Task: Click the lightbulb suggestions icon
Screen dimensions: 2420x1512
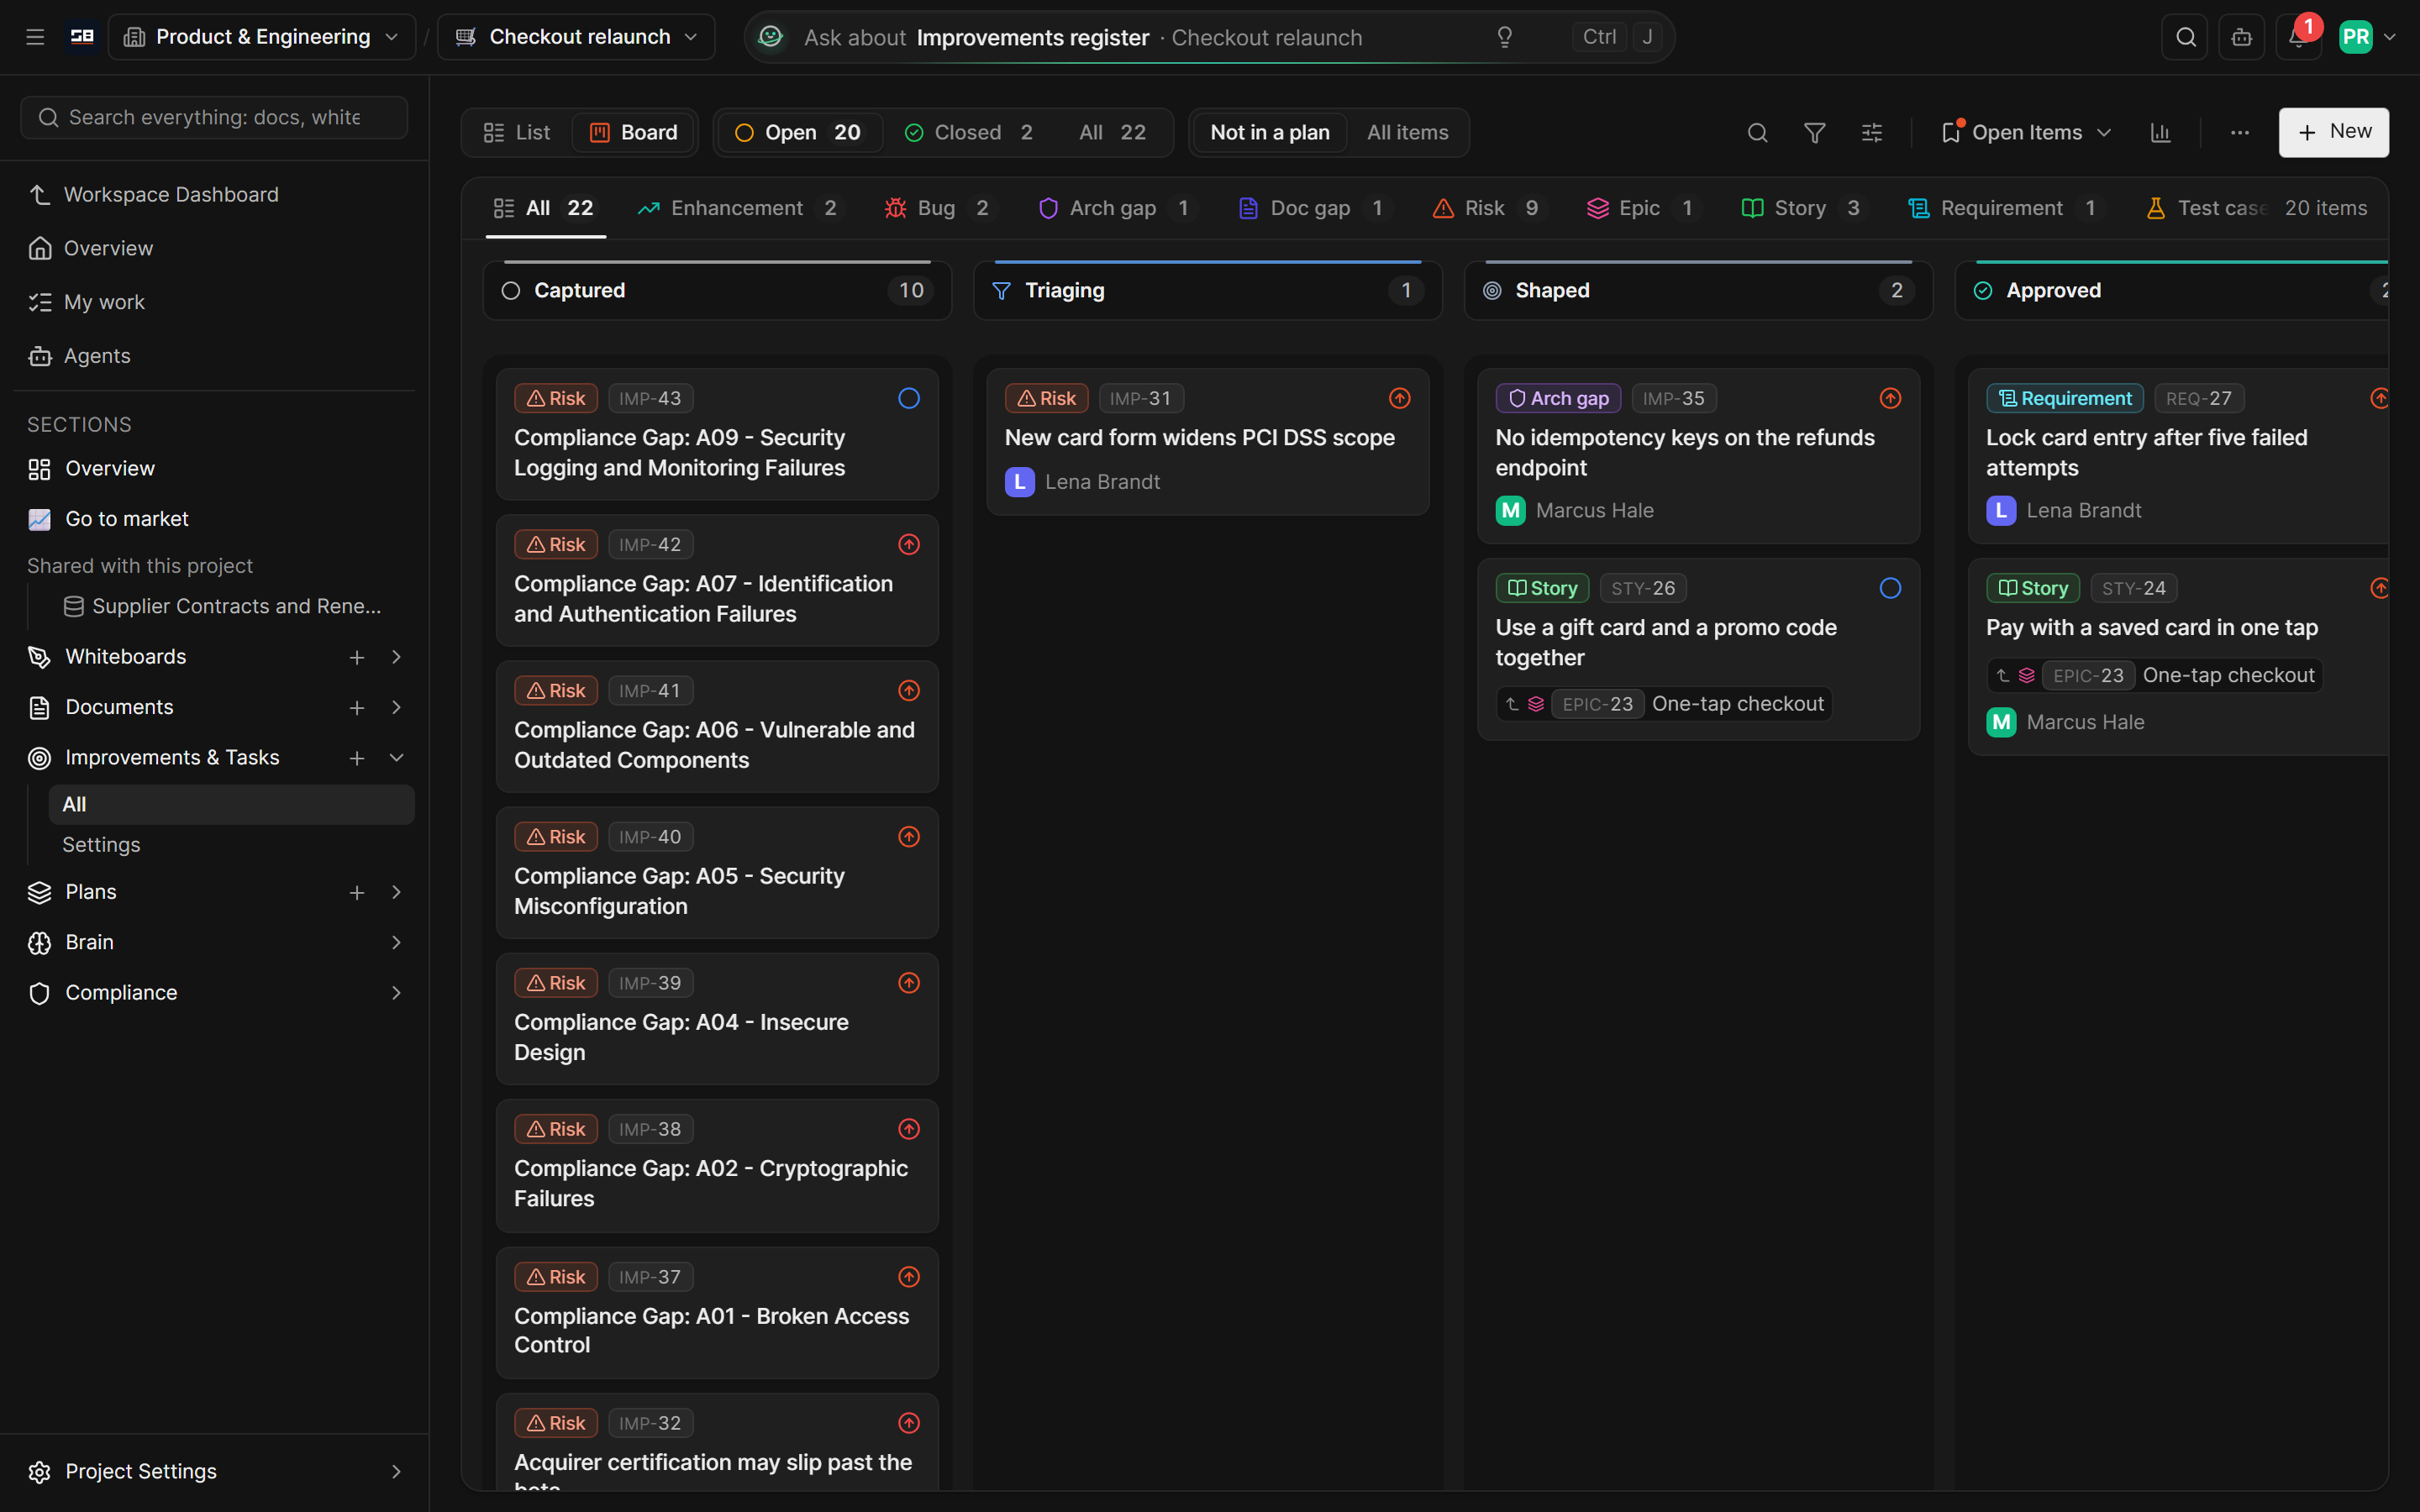Action: pos(1504,37)
